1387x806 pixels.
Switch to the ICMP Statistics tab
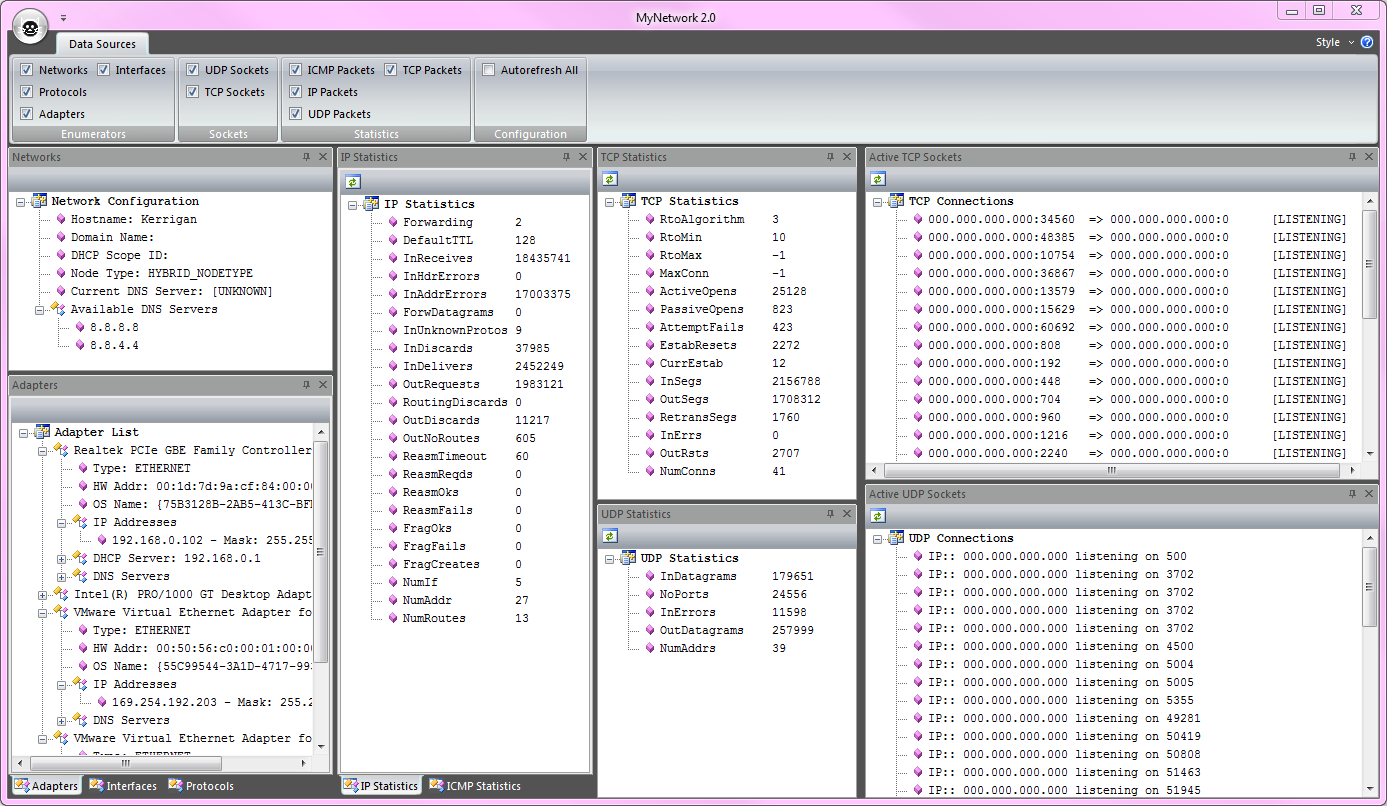tap(475, 786)
